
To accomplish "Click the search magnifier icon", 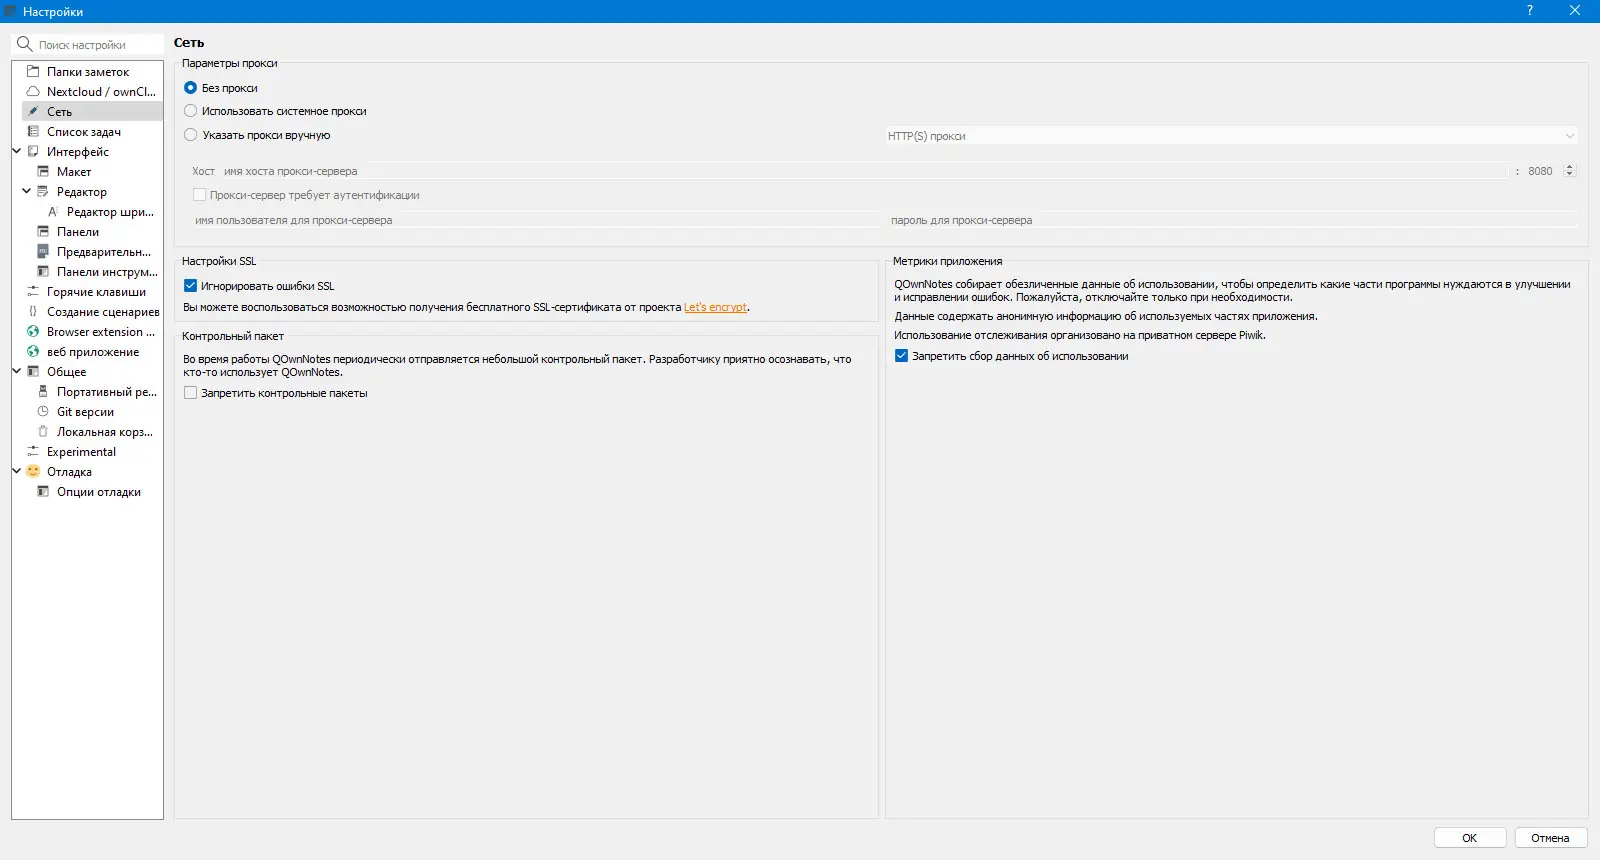I will [x=25, y=44].
